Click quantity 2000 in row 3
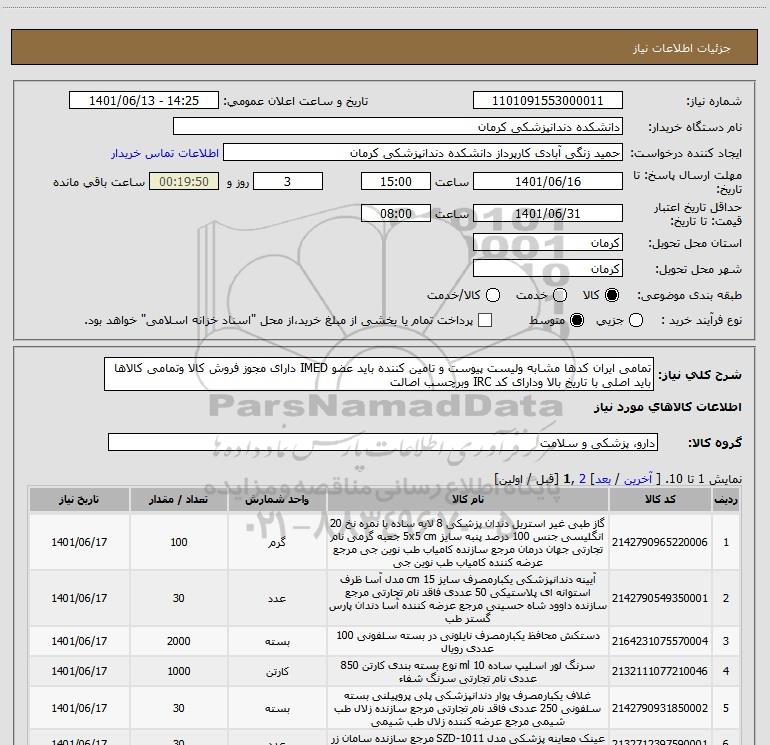 (x=178, y=641)
